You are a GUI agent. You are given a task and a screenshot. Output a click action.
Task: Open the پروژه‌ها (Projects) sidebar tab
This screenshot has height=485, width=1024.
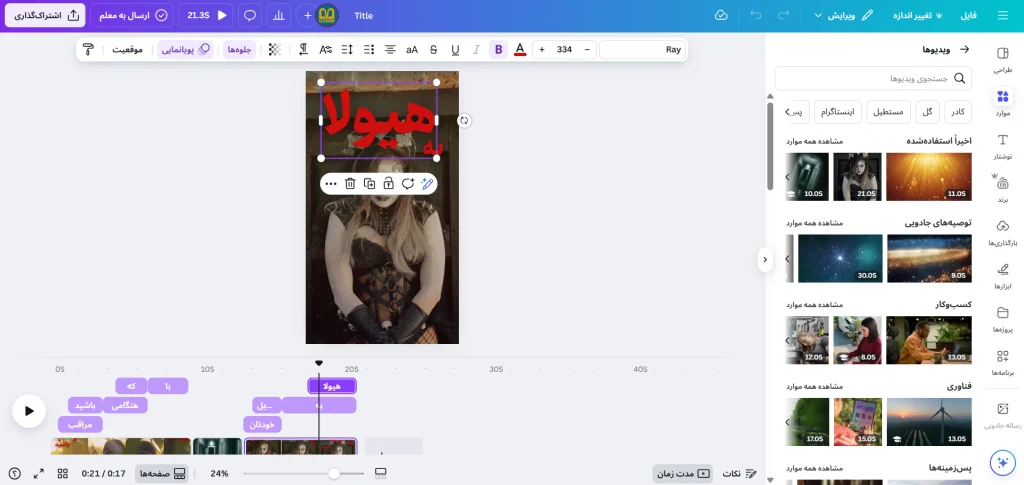click(1002, 319)
